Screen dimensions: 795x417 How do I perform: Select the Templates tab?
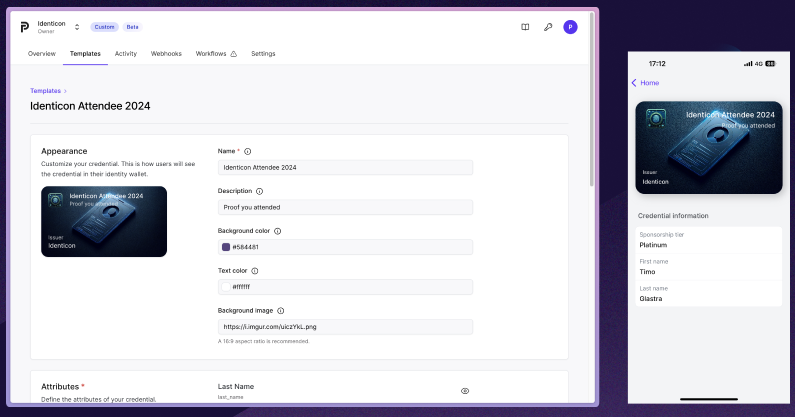pyautogui.click(x=85, y=53)
